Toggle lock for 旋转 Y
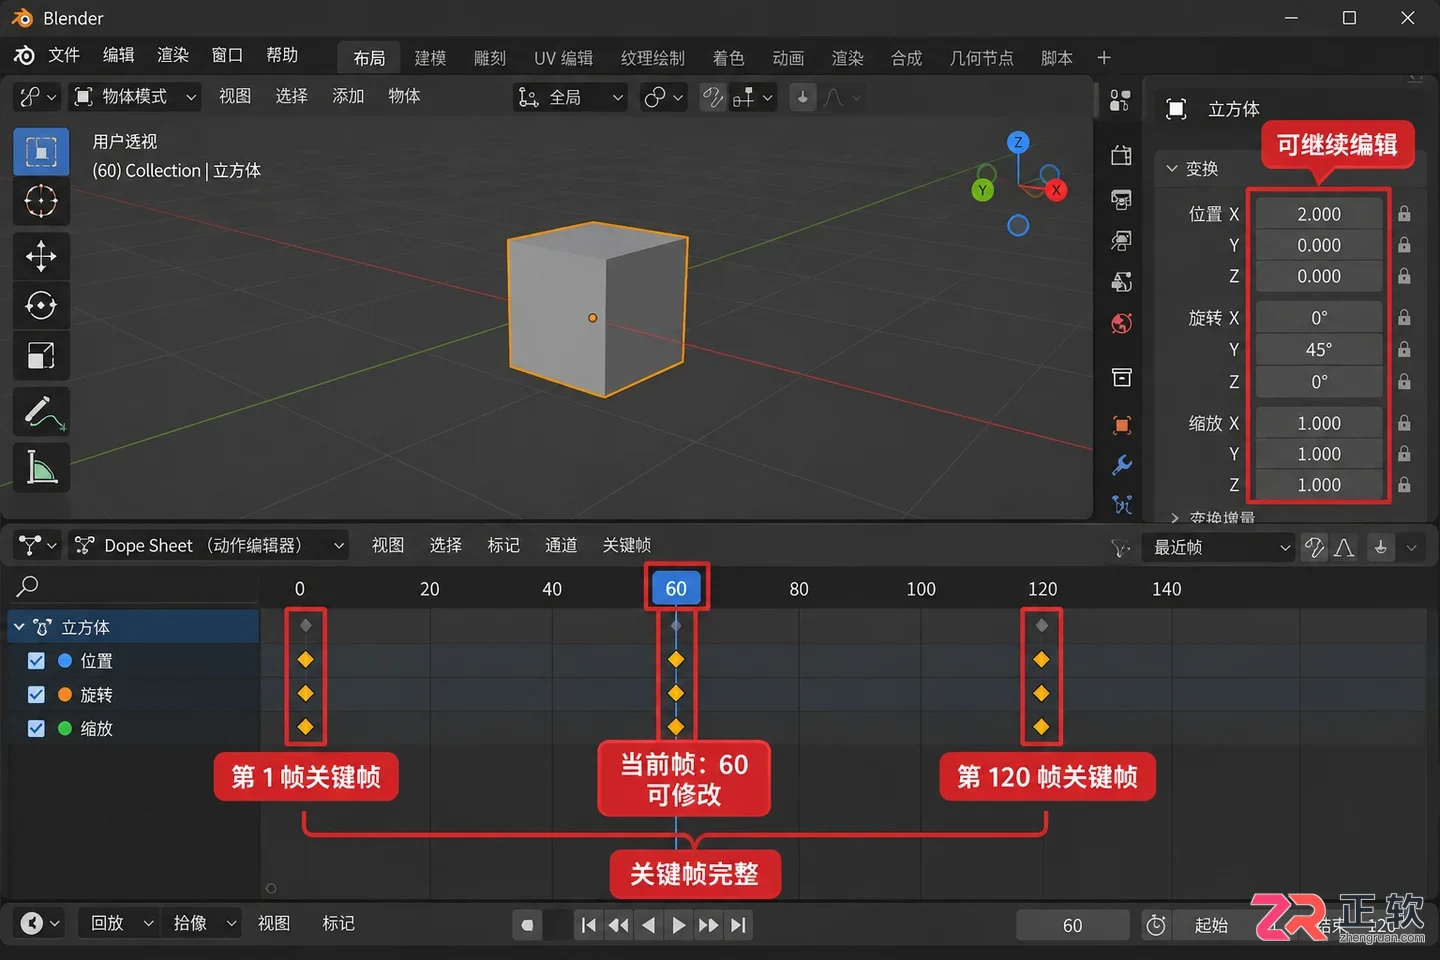This screenshot has height=960, width=1440. (x=1404, y=350)
